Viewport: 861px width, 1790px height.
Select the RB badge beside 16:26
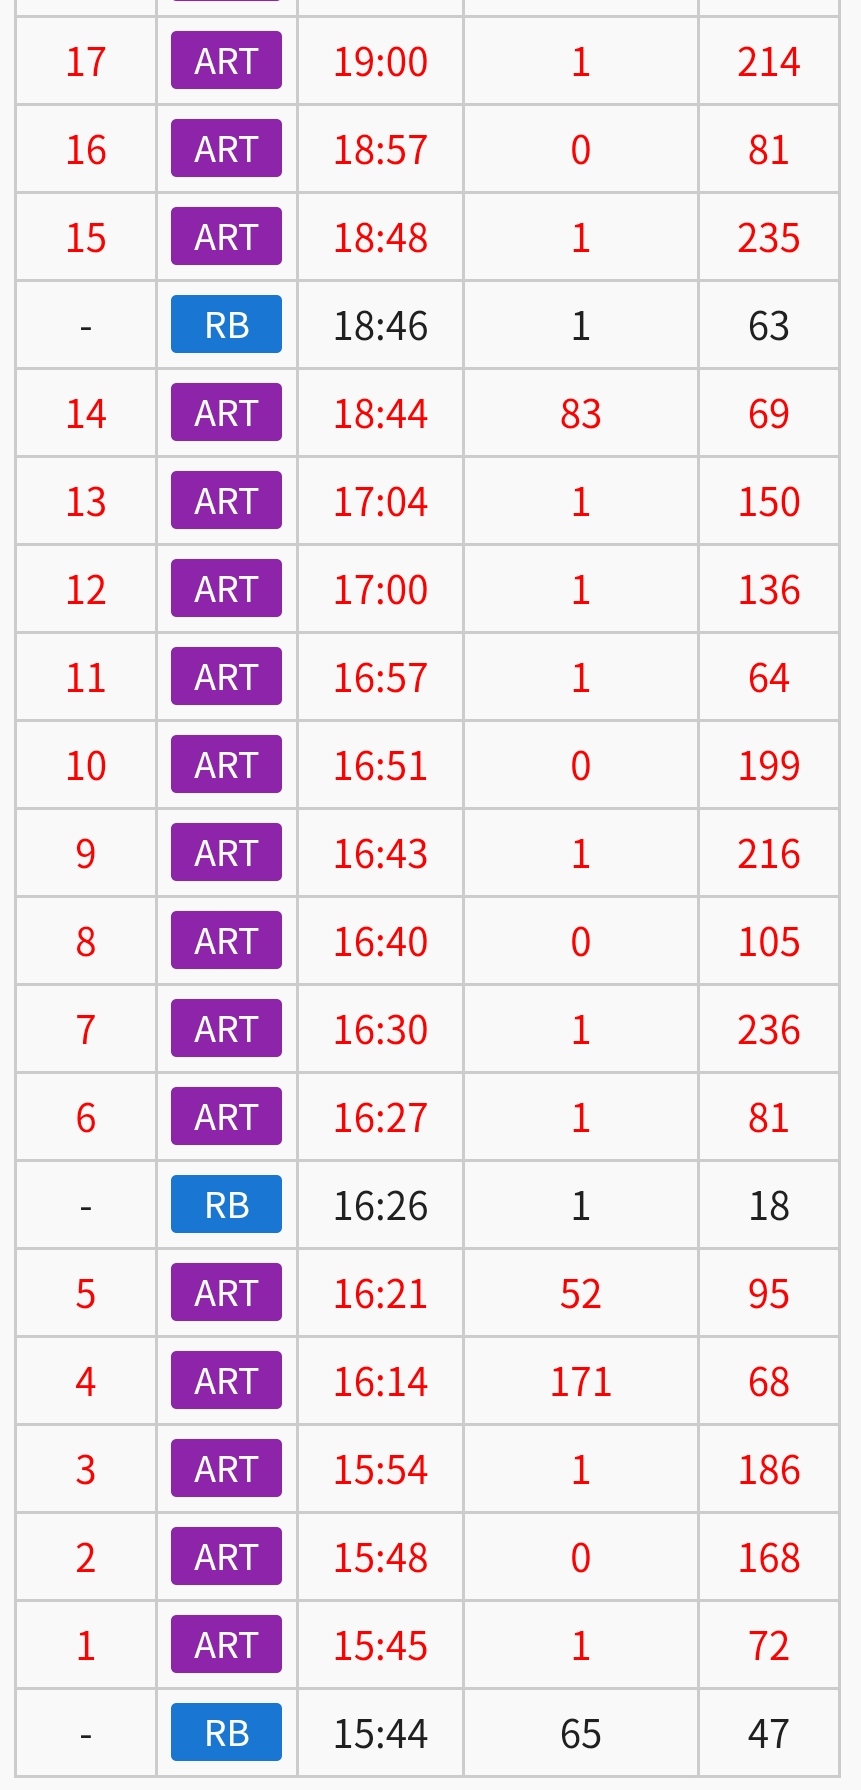click(226, 1205)
